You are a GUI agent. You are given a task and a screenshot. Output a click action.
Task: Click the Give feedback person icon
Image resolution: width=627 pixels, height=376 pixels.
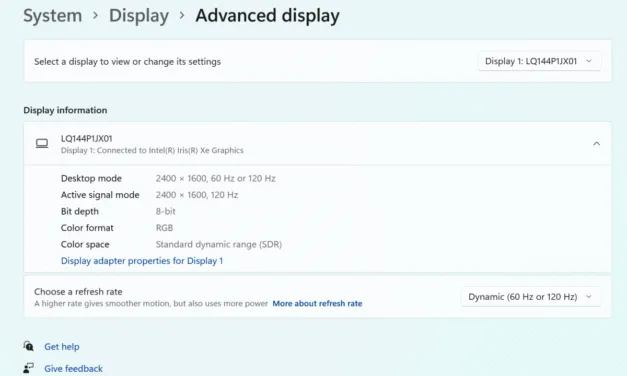point(28,368)
